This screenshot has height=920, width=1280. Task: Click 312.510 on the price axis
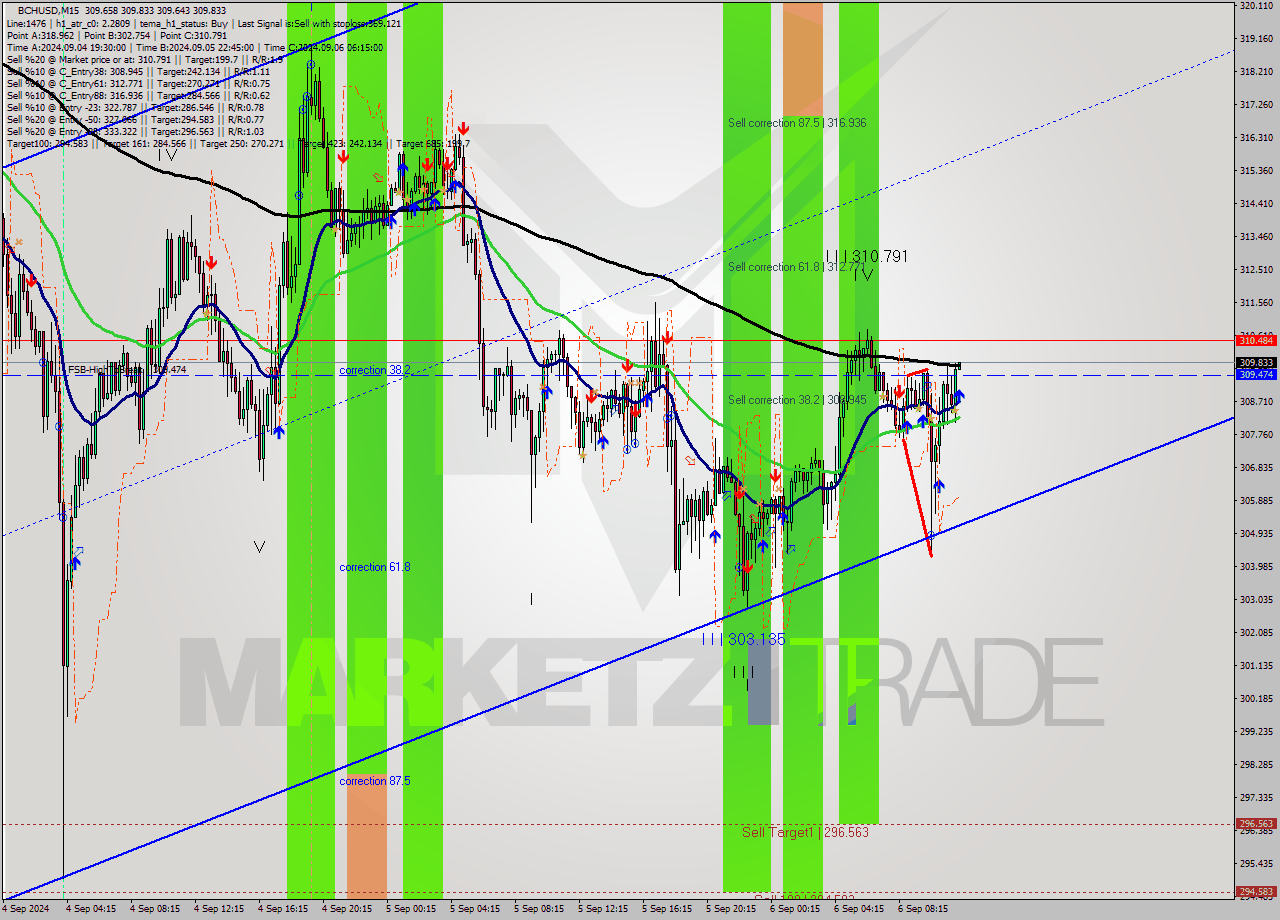pos(1256,270)
